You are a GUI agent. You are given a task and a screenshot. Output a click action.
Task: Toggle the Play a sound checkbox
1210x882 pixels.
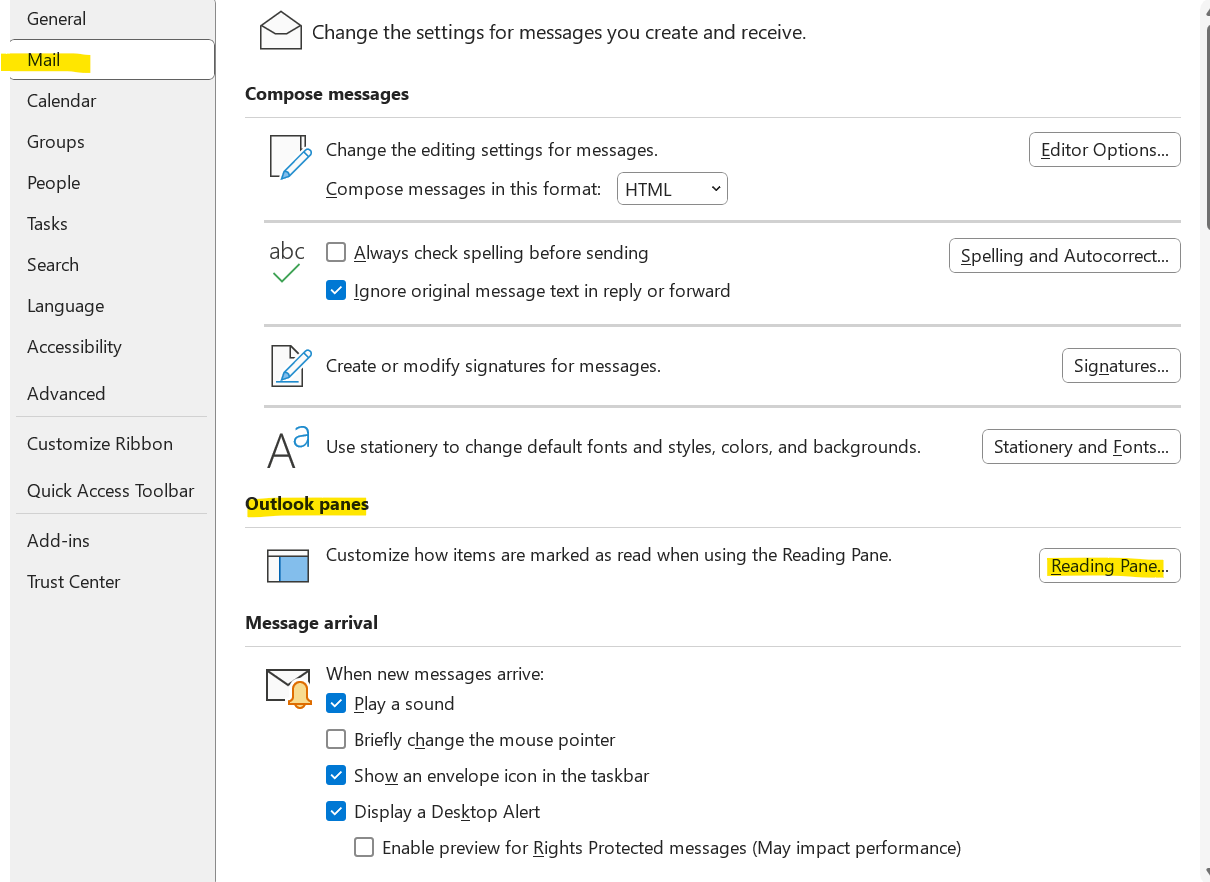336,704
